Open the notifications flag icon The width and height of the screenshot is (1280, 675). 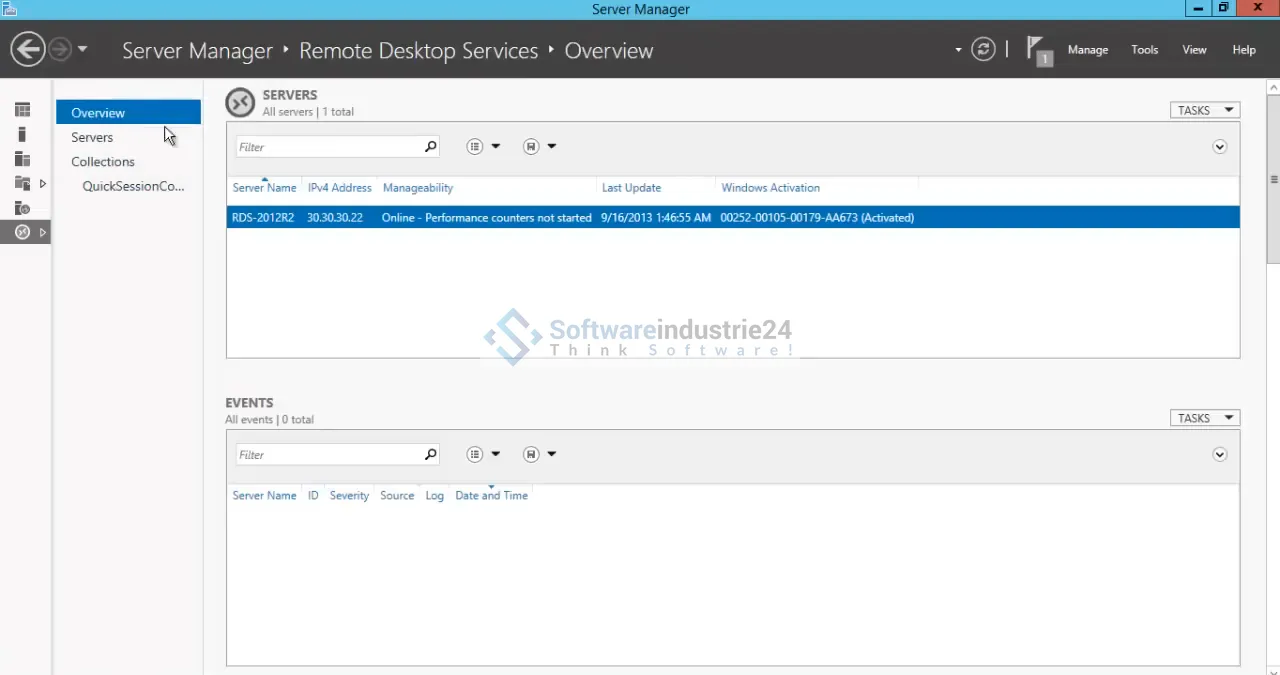pos(1038,50)
